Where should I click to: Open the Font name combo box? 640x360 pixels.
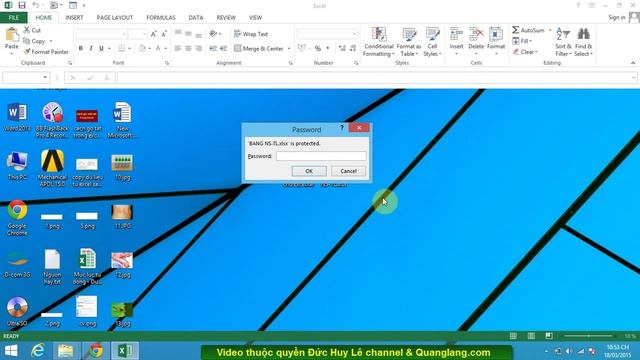pos(101,34)
